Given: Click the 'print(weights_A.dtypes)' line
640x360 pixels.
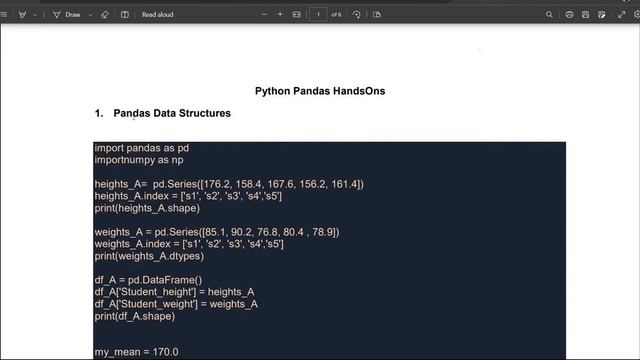Looking at the screenshot, I should click(149, 256).
